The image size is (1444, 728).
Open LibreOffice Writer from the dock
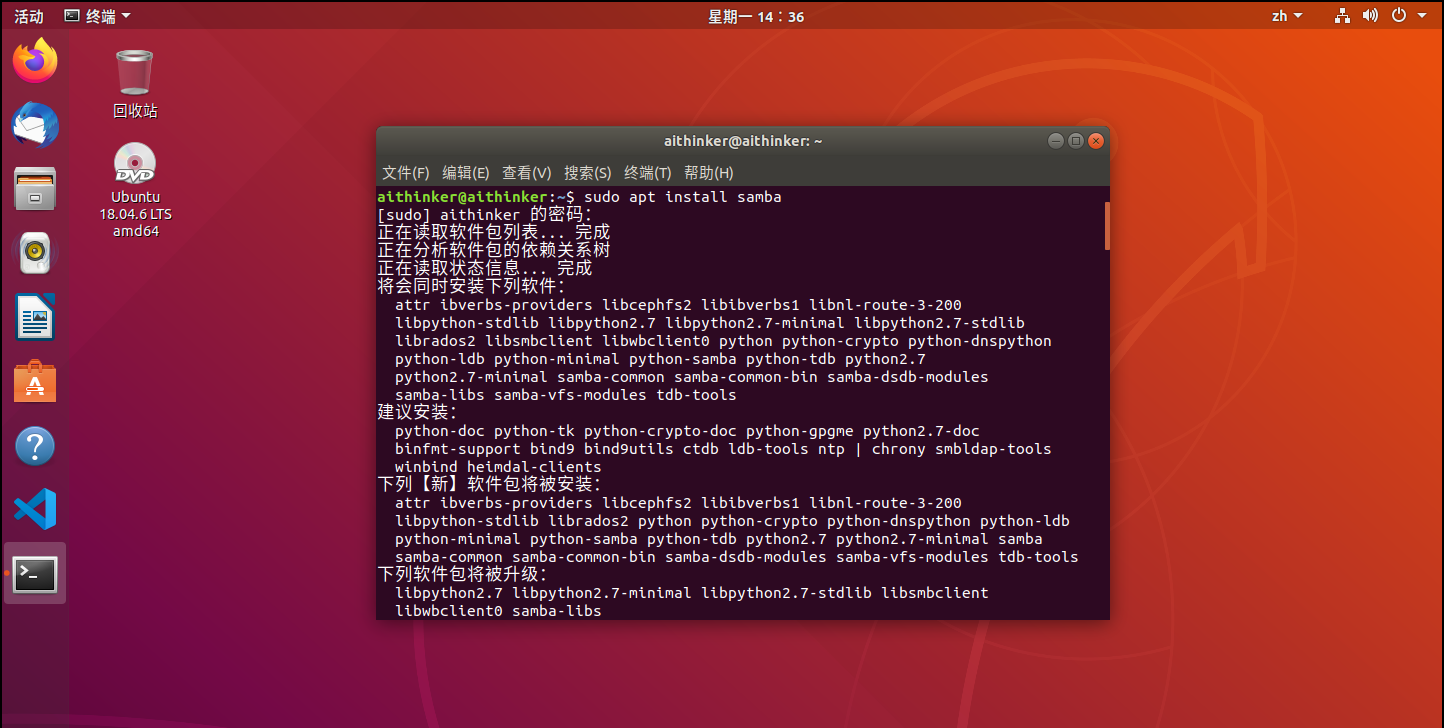tap(35, 318)
